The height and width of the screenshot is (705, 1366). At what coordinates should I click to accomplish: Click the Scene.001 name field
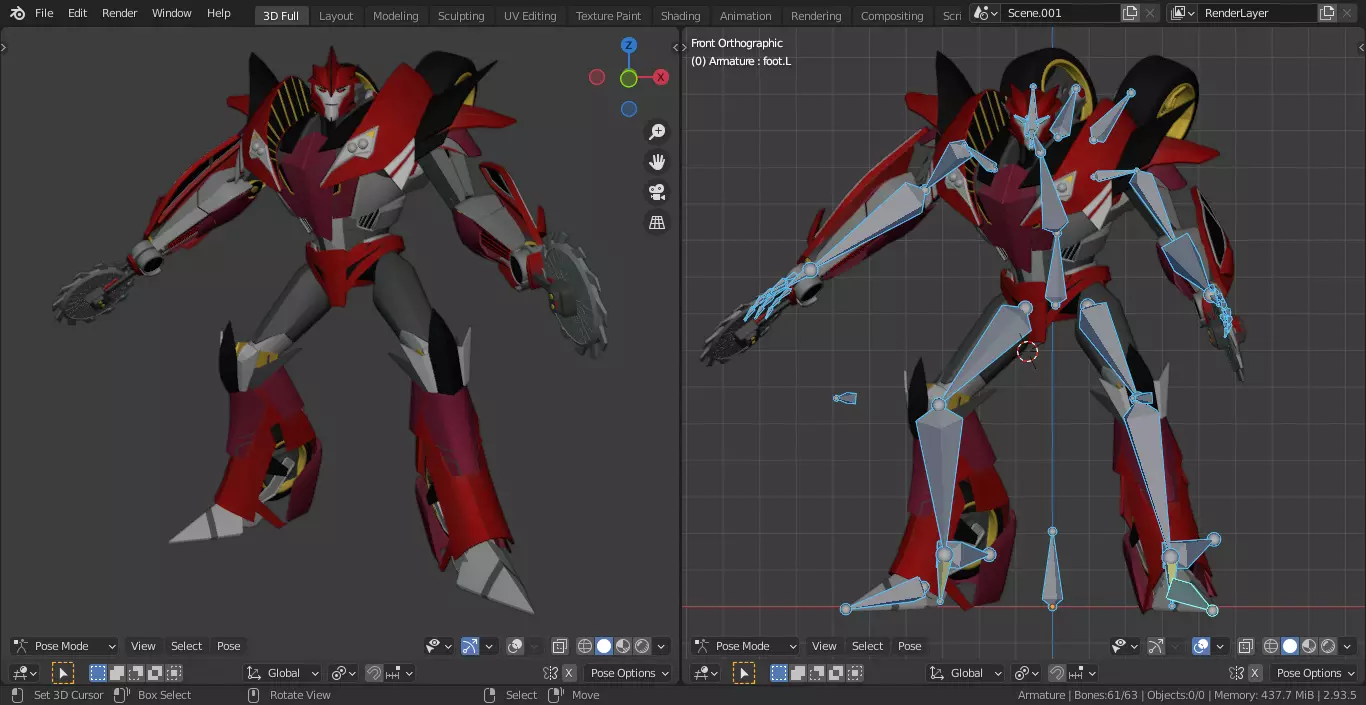[1059, 13]
